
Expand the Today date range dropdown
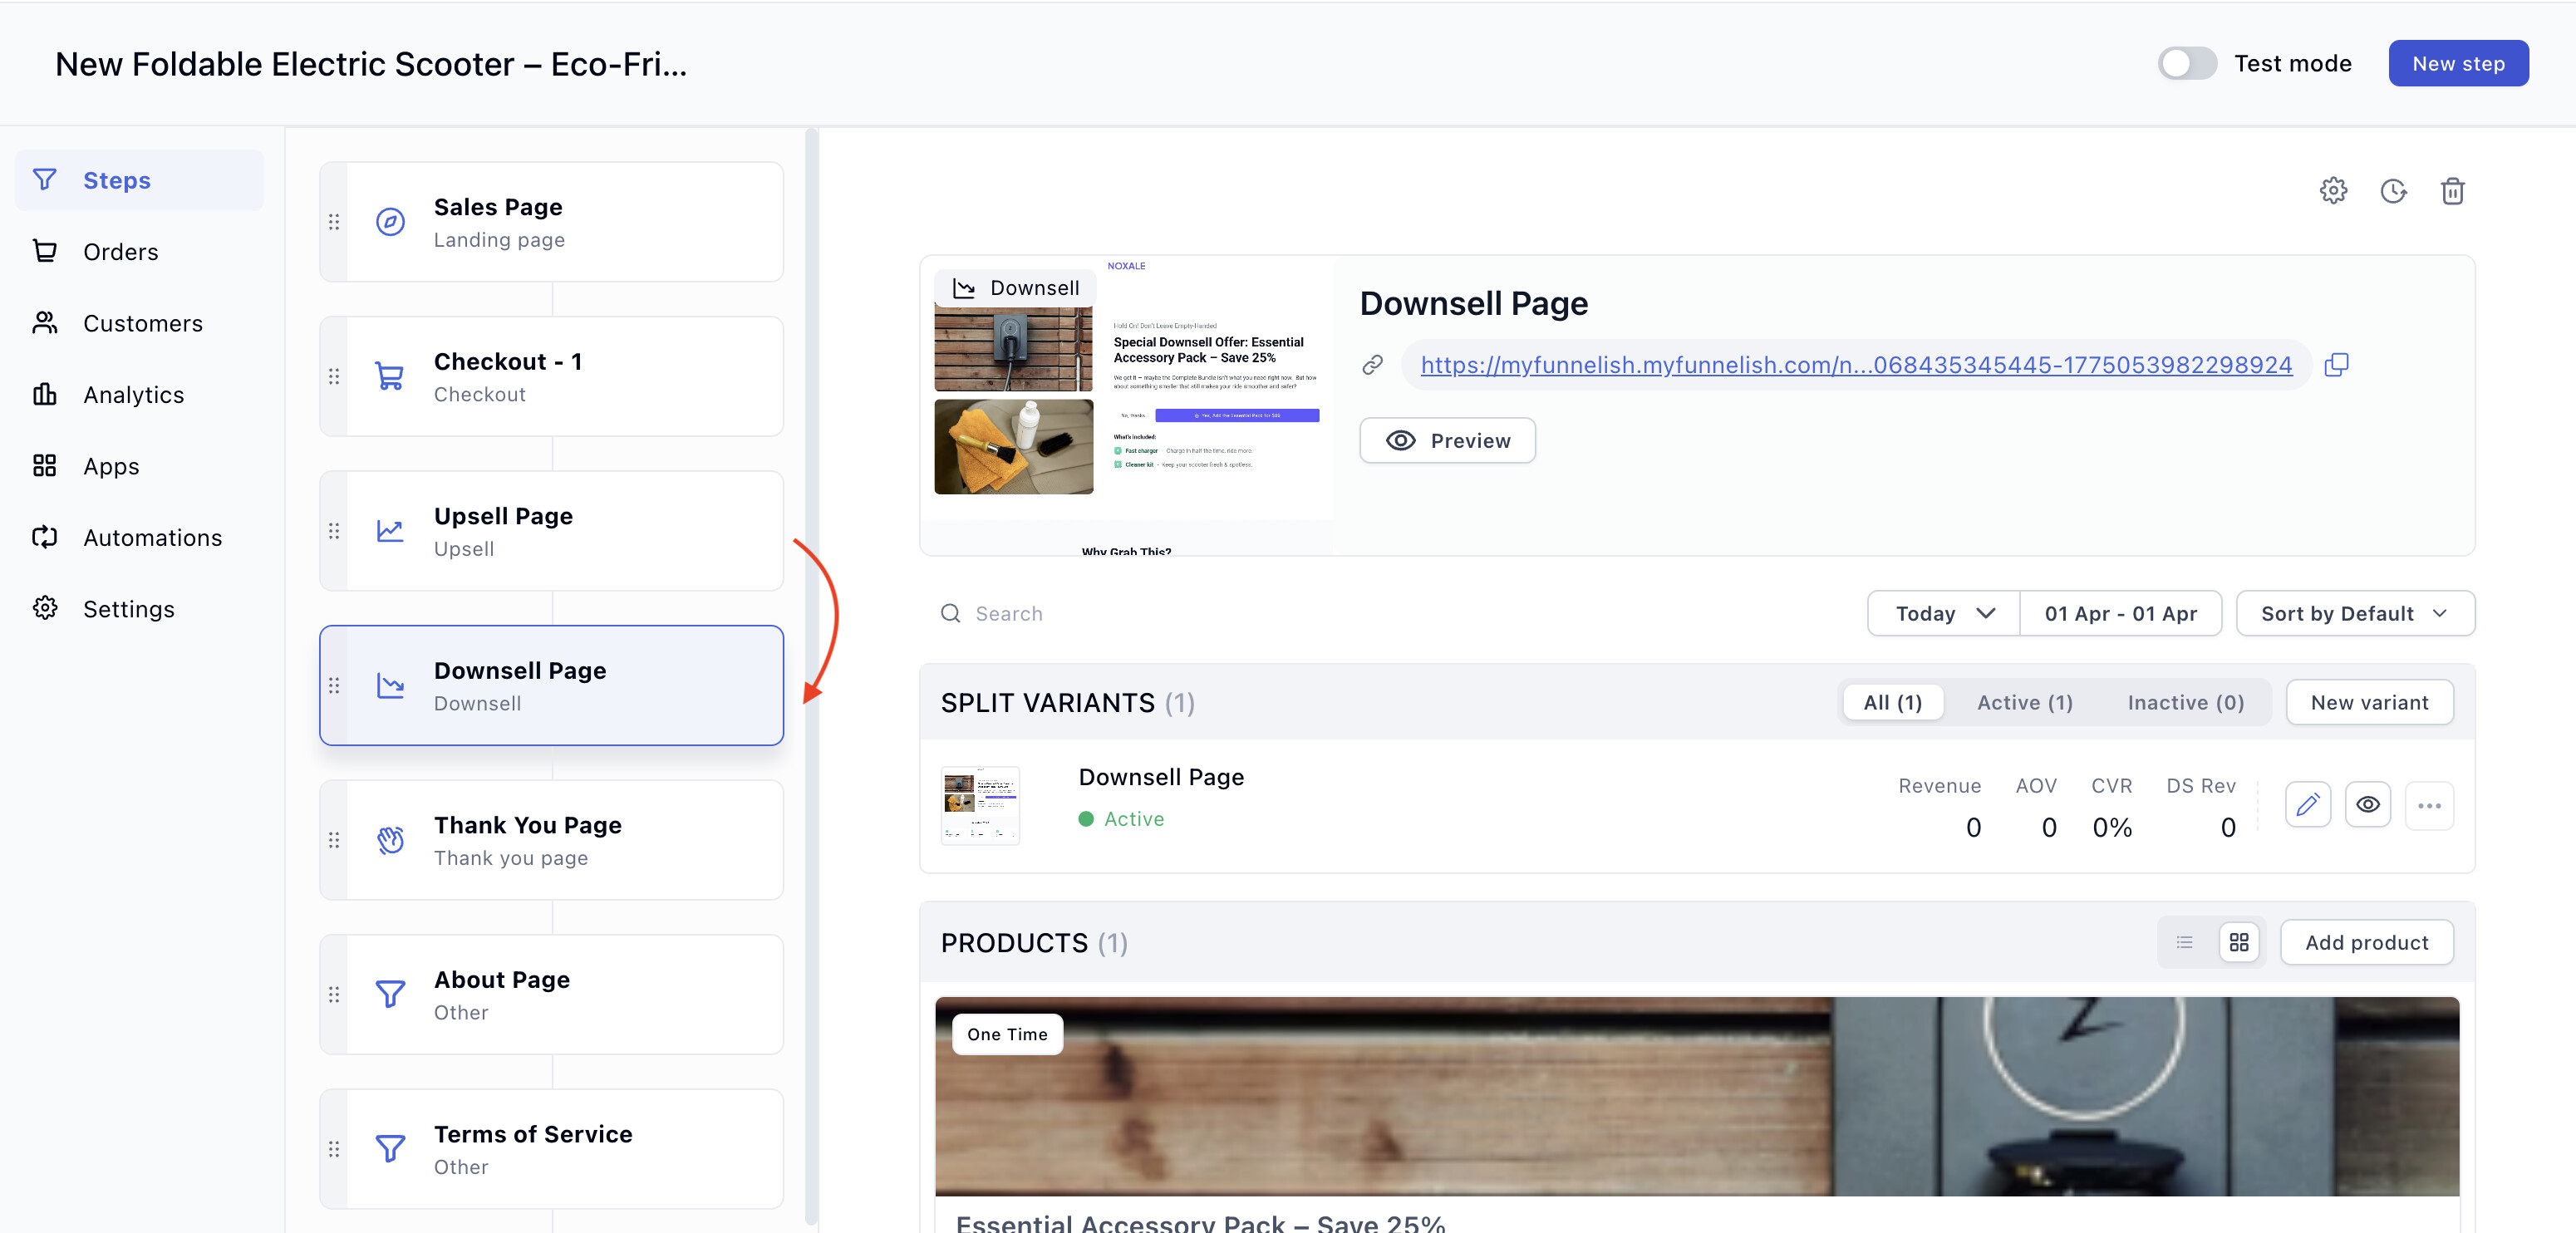coord(1943,613)
